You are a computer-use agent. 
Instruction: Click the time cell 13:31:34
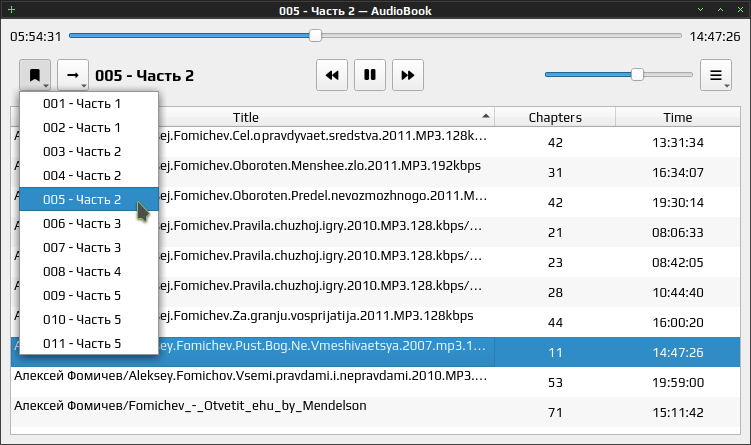point(678,143)
